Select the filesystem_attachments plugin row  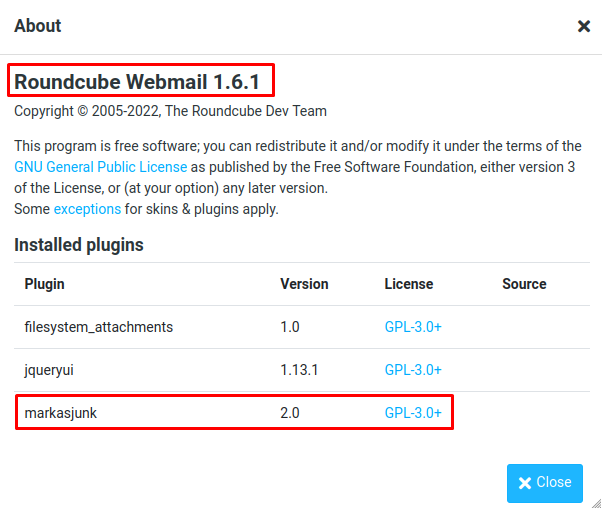[x=302, y=327]
